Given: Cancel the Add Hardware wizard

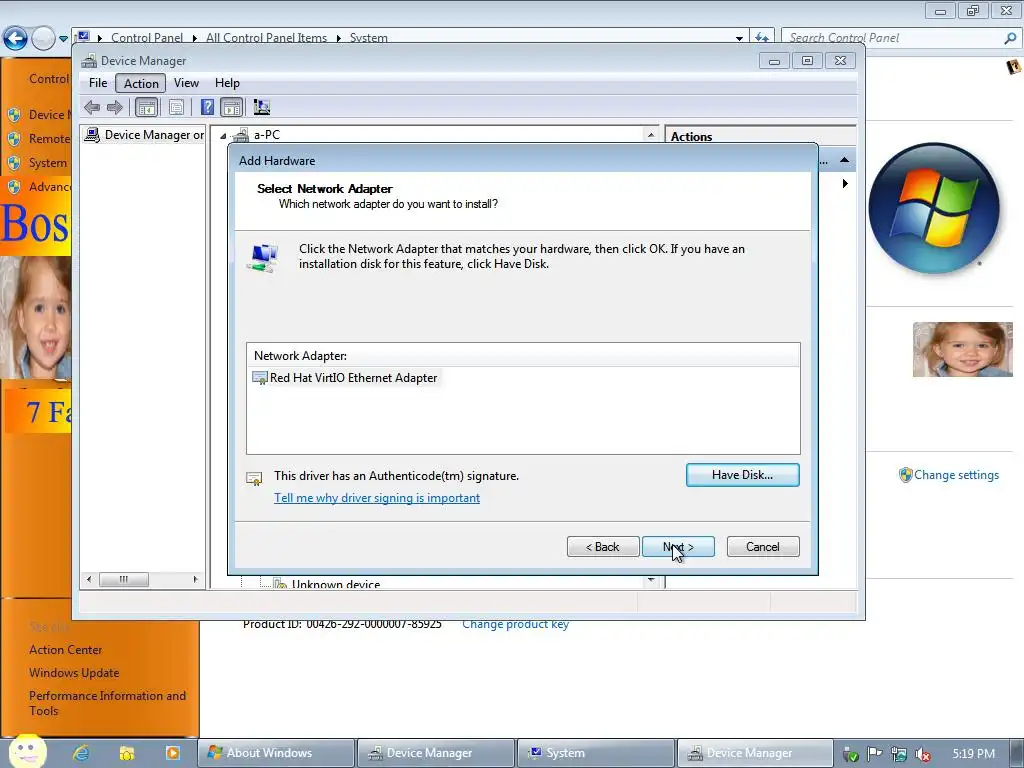Looking at the screenshot, I should (763, 547).
